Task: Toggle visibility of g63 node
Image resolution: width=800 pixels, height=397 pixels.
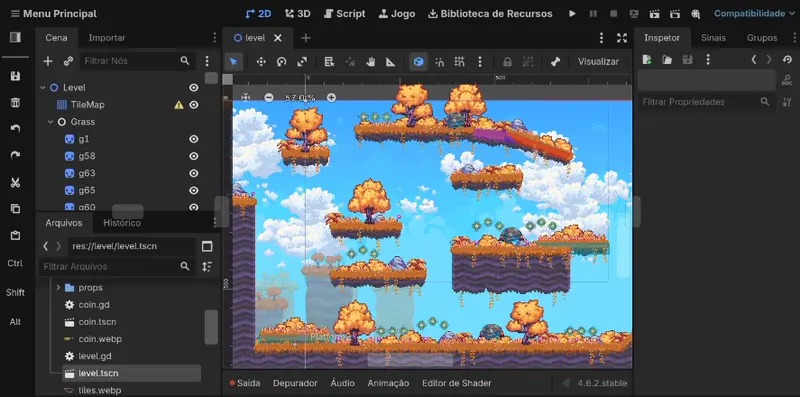Action: 193,173
